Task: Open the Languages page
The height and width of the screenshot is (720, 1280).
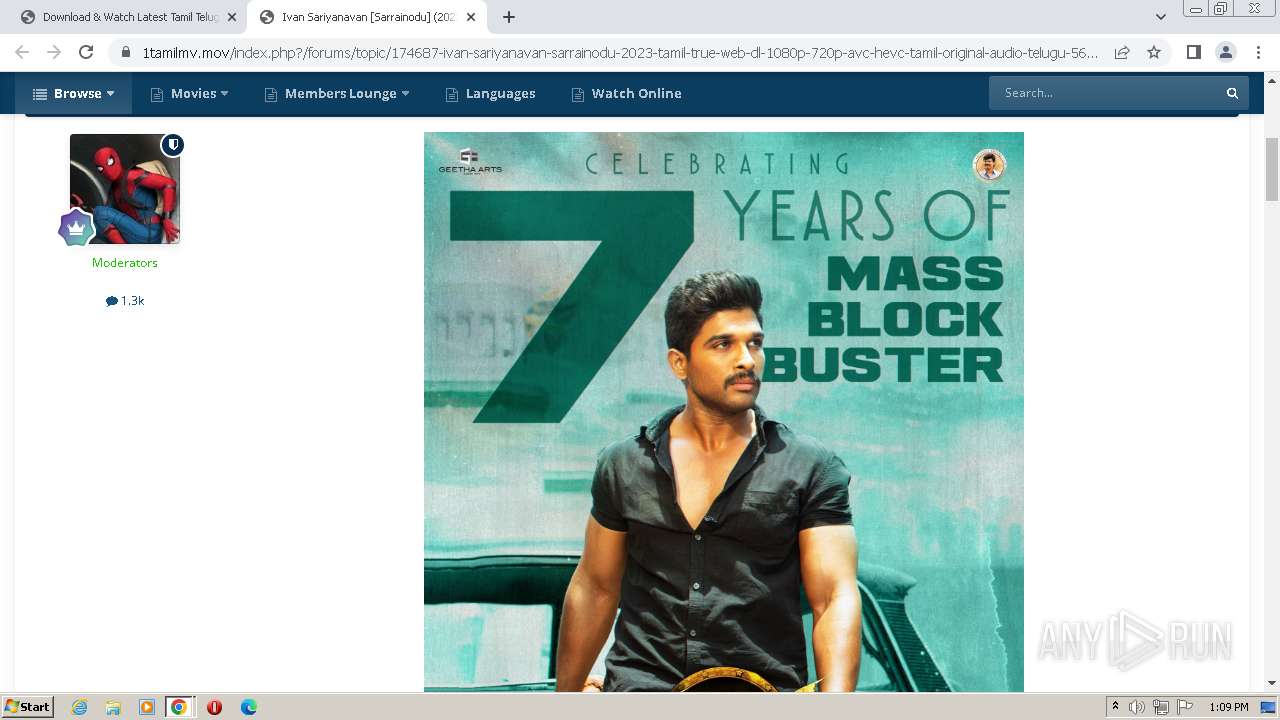Action: click(x=490, y=93)
